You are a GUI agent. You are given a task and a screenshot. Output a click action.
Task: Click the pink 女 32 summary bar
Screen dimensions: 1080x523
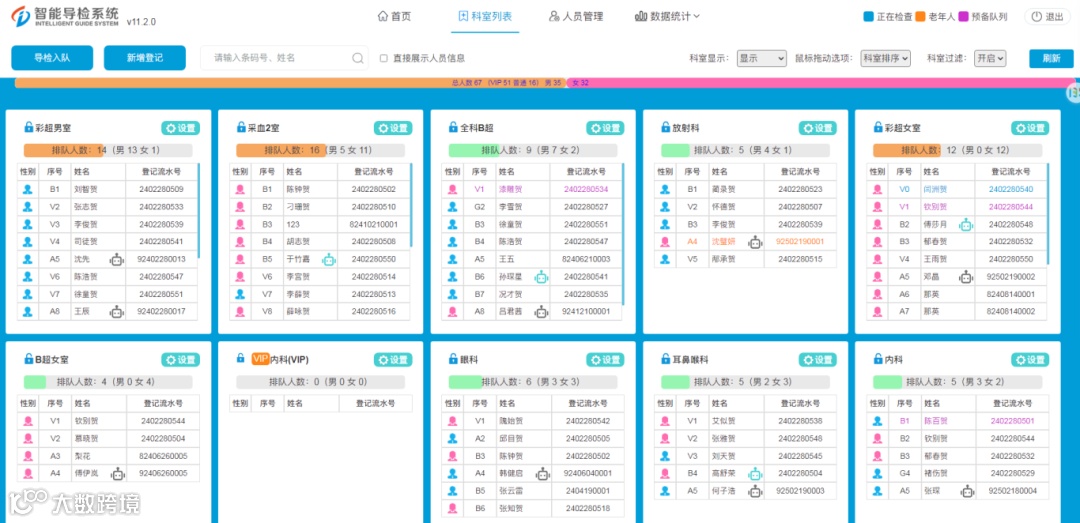822,83
